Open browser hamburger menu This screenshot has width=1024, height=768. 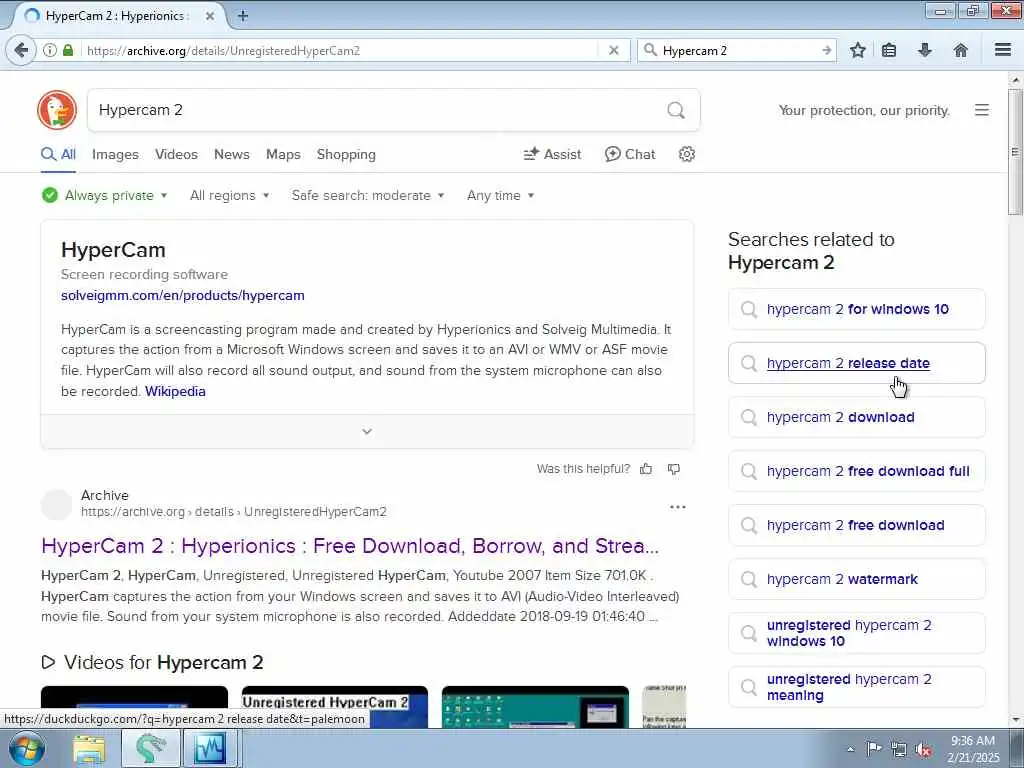1003,50
